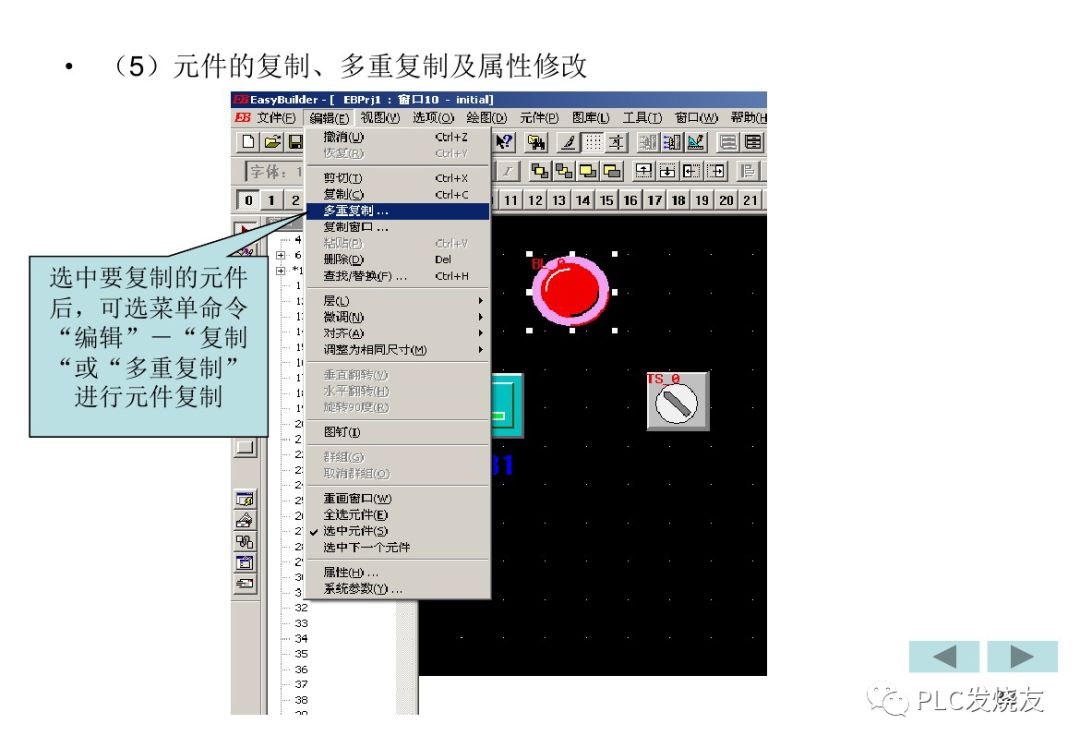Image resolution: width=1080 pixels, height=748 pixels.
Task: Choose 系统参数(Y) menu entry
Action: coord(398,589)
